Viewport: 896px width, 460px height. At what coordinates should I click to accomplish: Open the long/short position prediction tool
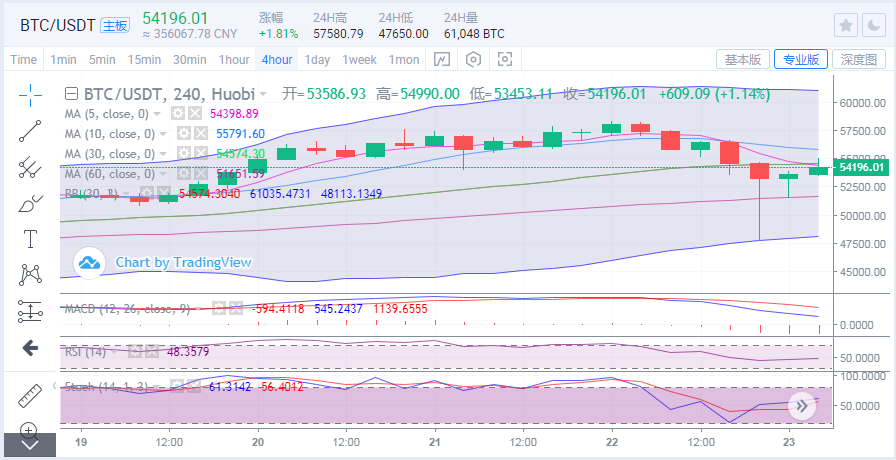(30, 311)
